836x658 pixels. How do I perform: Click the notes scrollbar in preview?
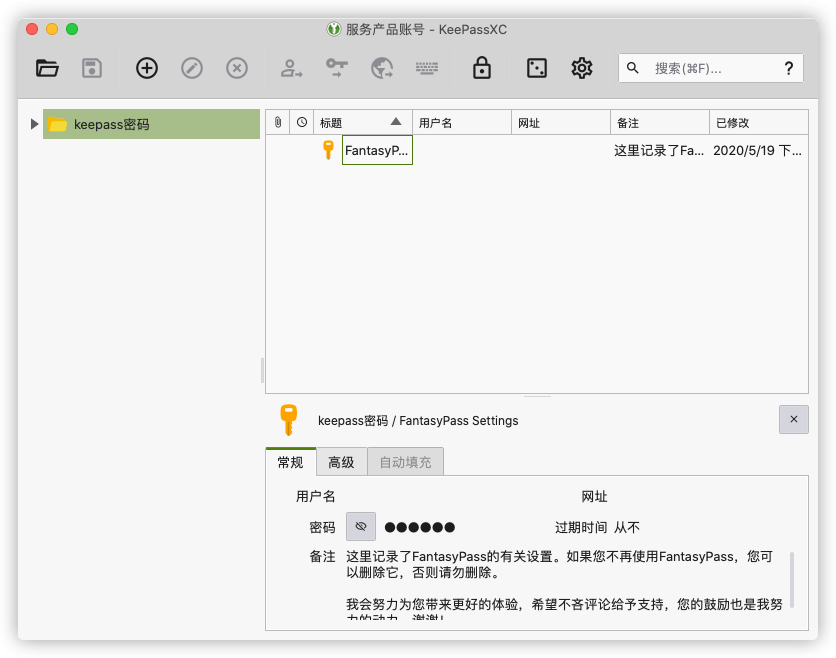792,580
